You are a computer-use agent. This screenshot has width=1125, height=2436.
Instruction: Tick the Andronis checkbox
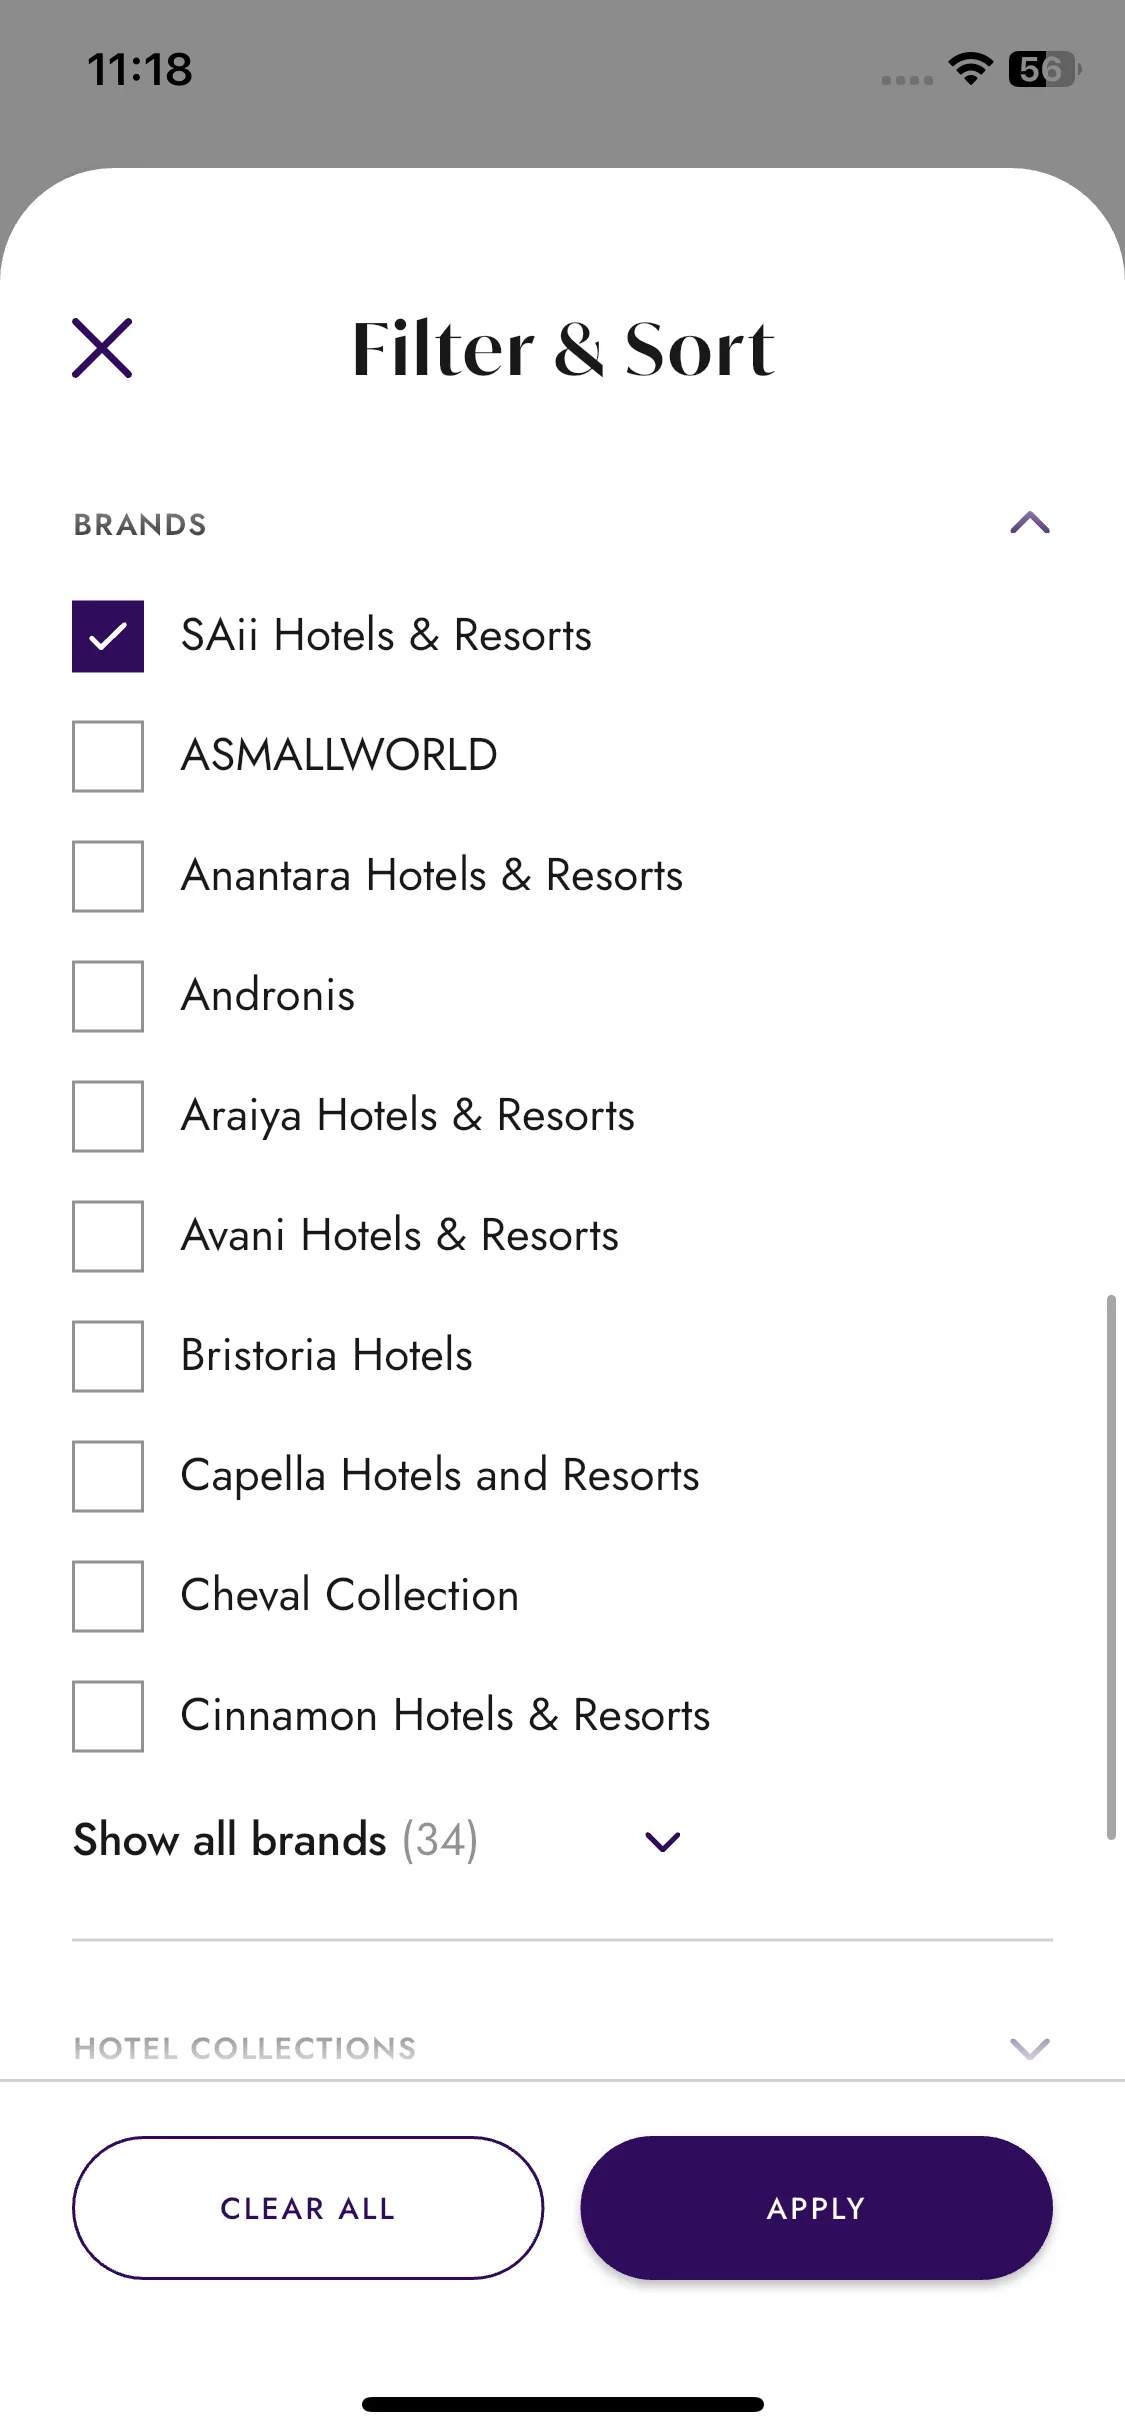[108, 996]
